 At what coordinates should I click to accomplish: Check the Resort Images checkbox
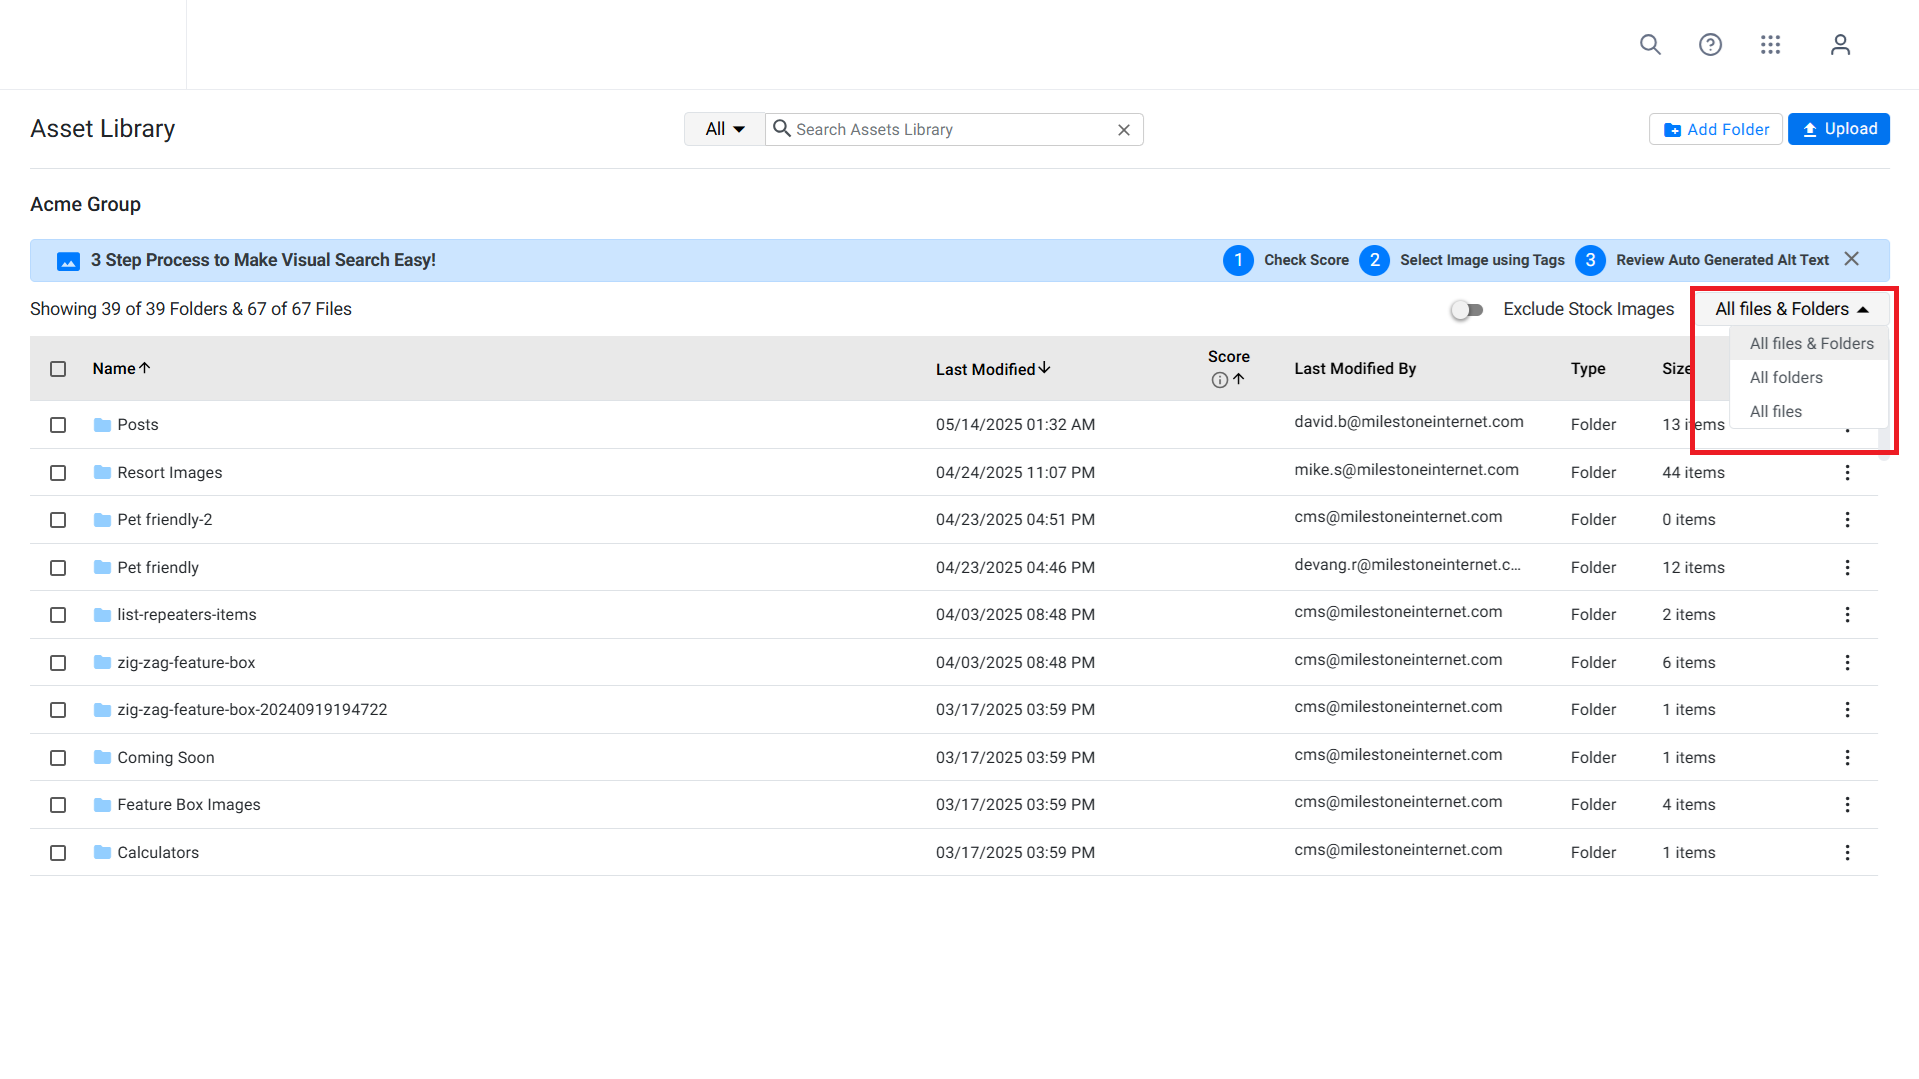[58, 473]
